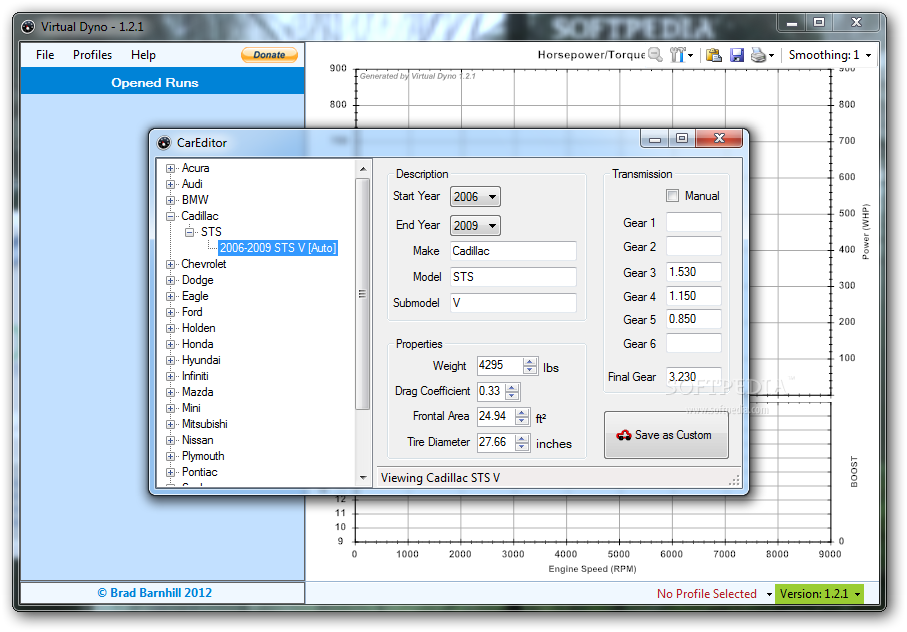Click the Brad Barnhill 2012 copyright link

pos(154,593)
